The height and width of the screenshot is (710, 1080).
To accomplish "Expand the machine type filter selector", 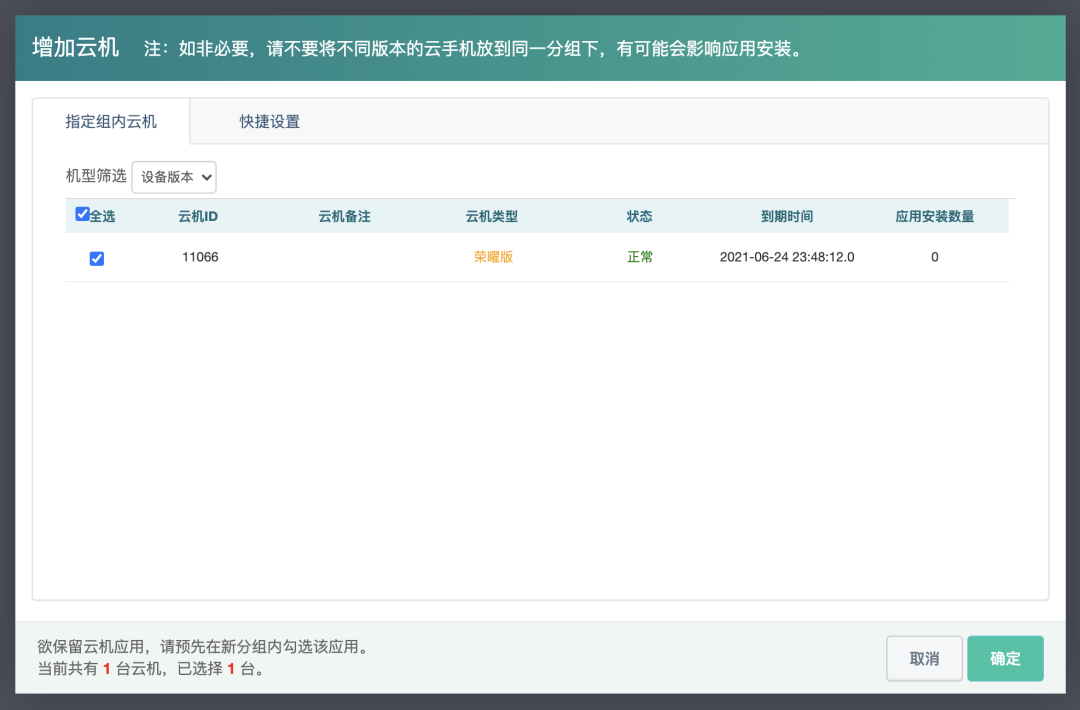I will pos(173,177).
